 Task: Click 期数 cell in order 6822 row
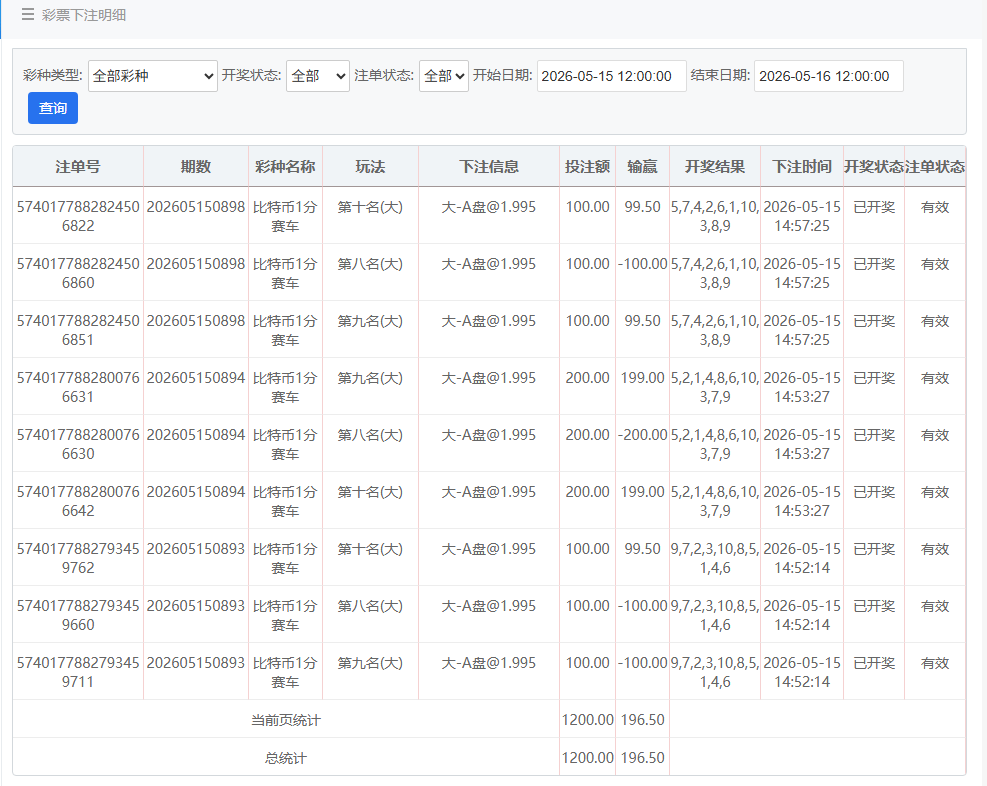(196, 207)
